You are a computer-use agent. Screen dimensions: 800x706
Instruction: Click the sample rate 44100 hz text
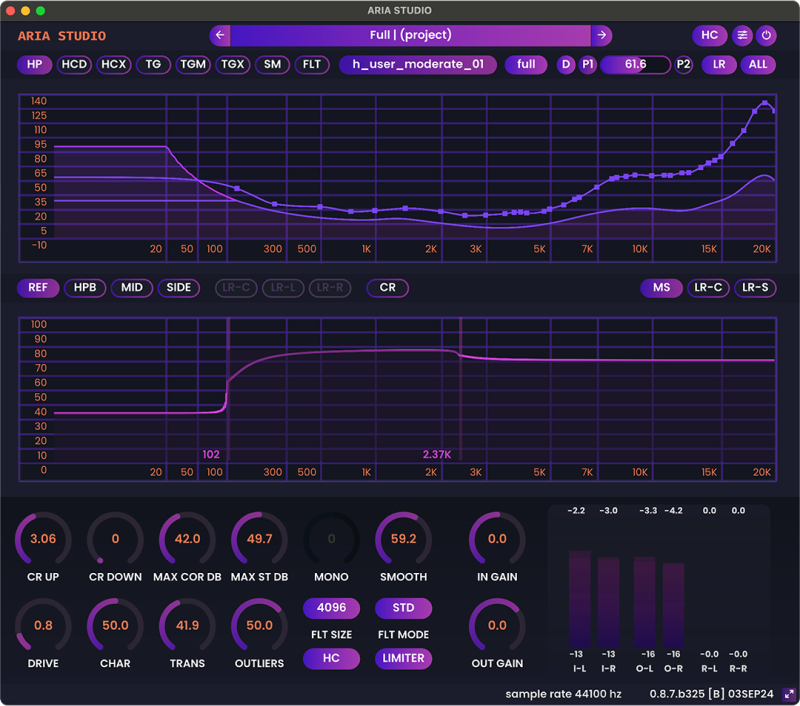point(563,694)
